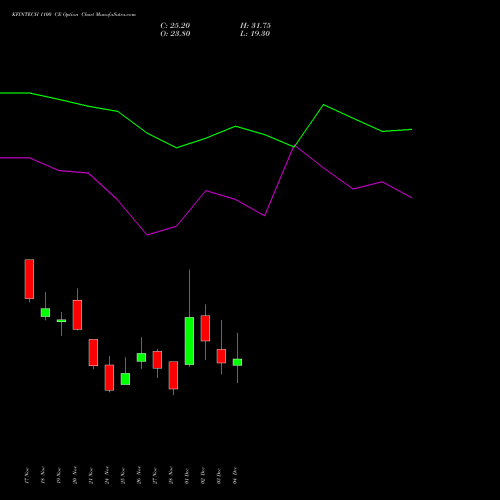Click the green candle for 26 Nov
This screenshot has width=500, height=500.
point(141,357)
